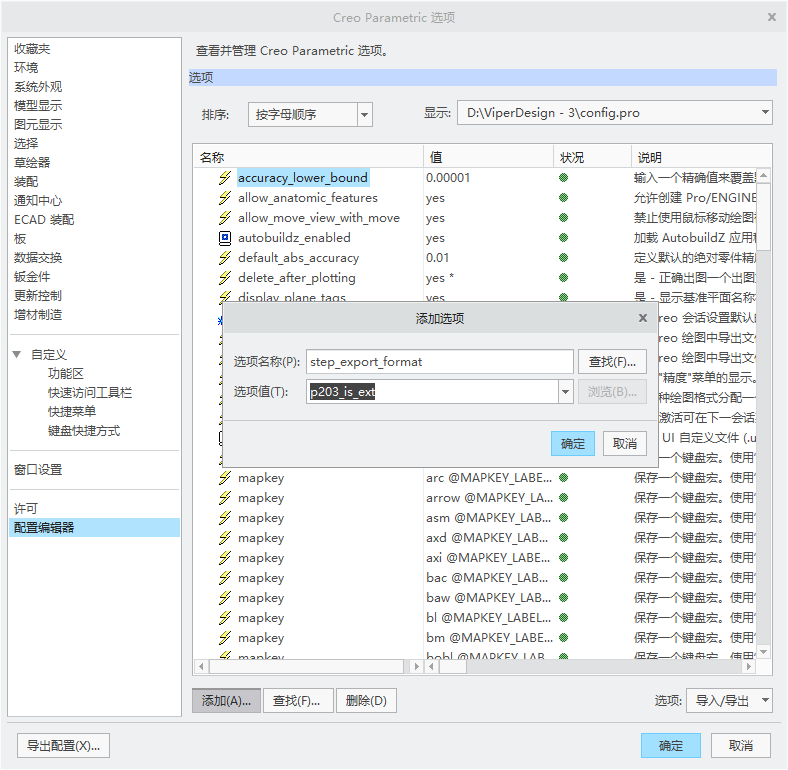788x770 pixels.
Task: Click the 名称 column header
Action: [x=308, y=157]
